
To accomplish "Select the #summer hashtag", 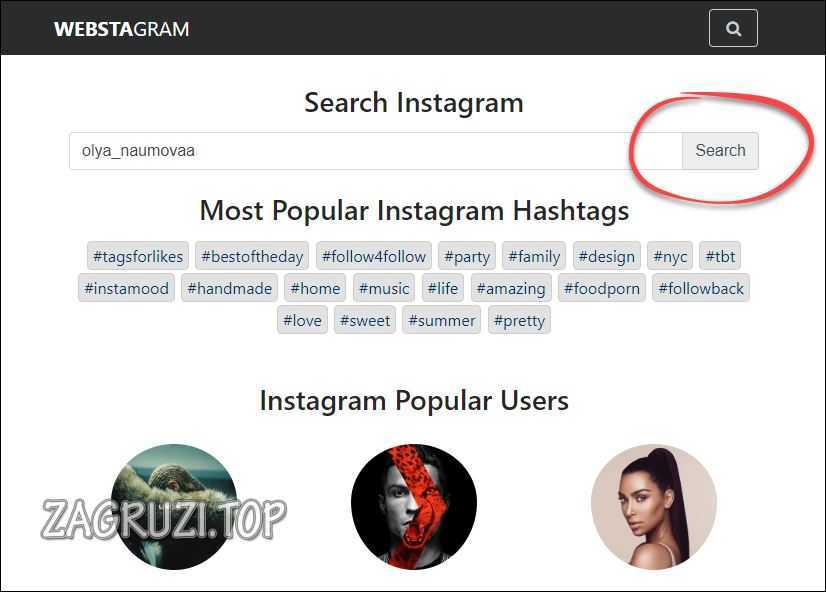I will pyautogui.click(x=441, y=320).
